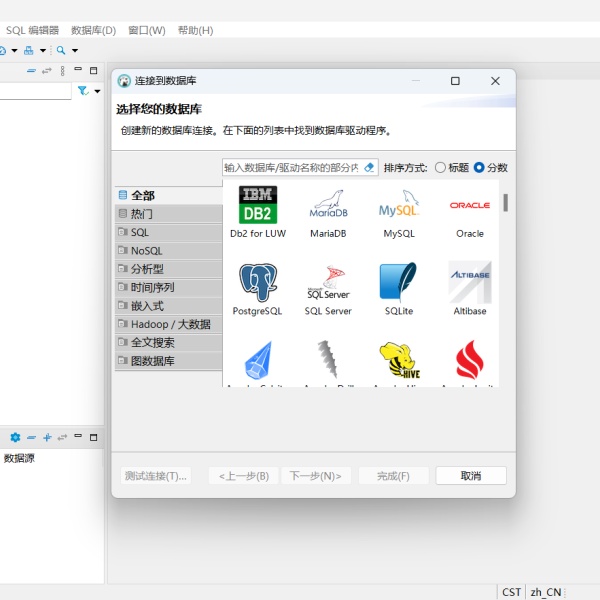Click the 下一步(N) next button
The height and width of the screenshot is (600, 600).
click(x=316, y=476)
